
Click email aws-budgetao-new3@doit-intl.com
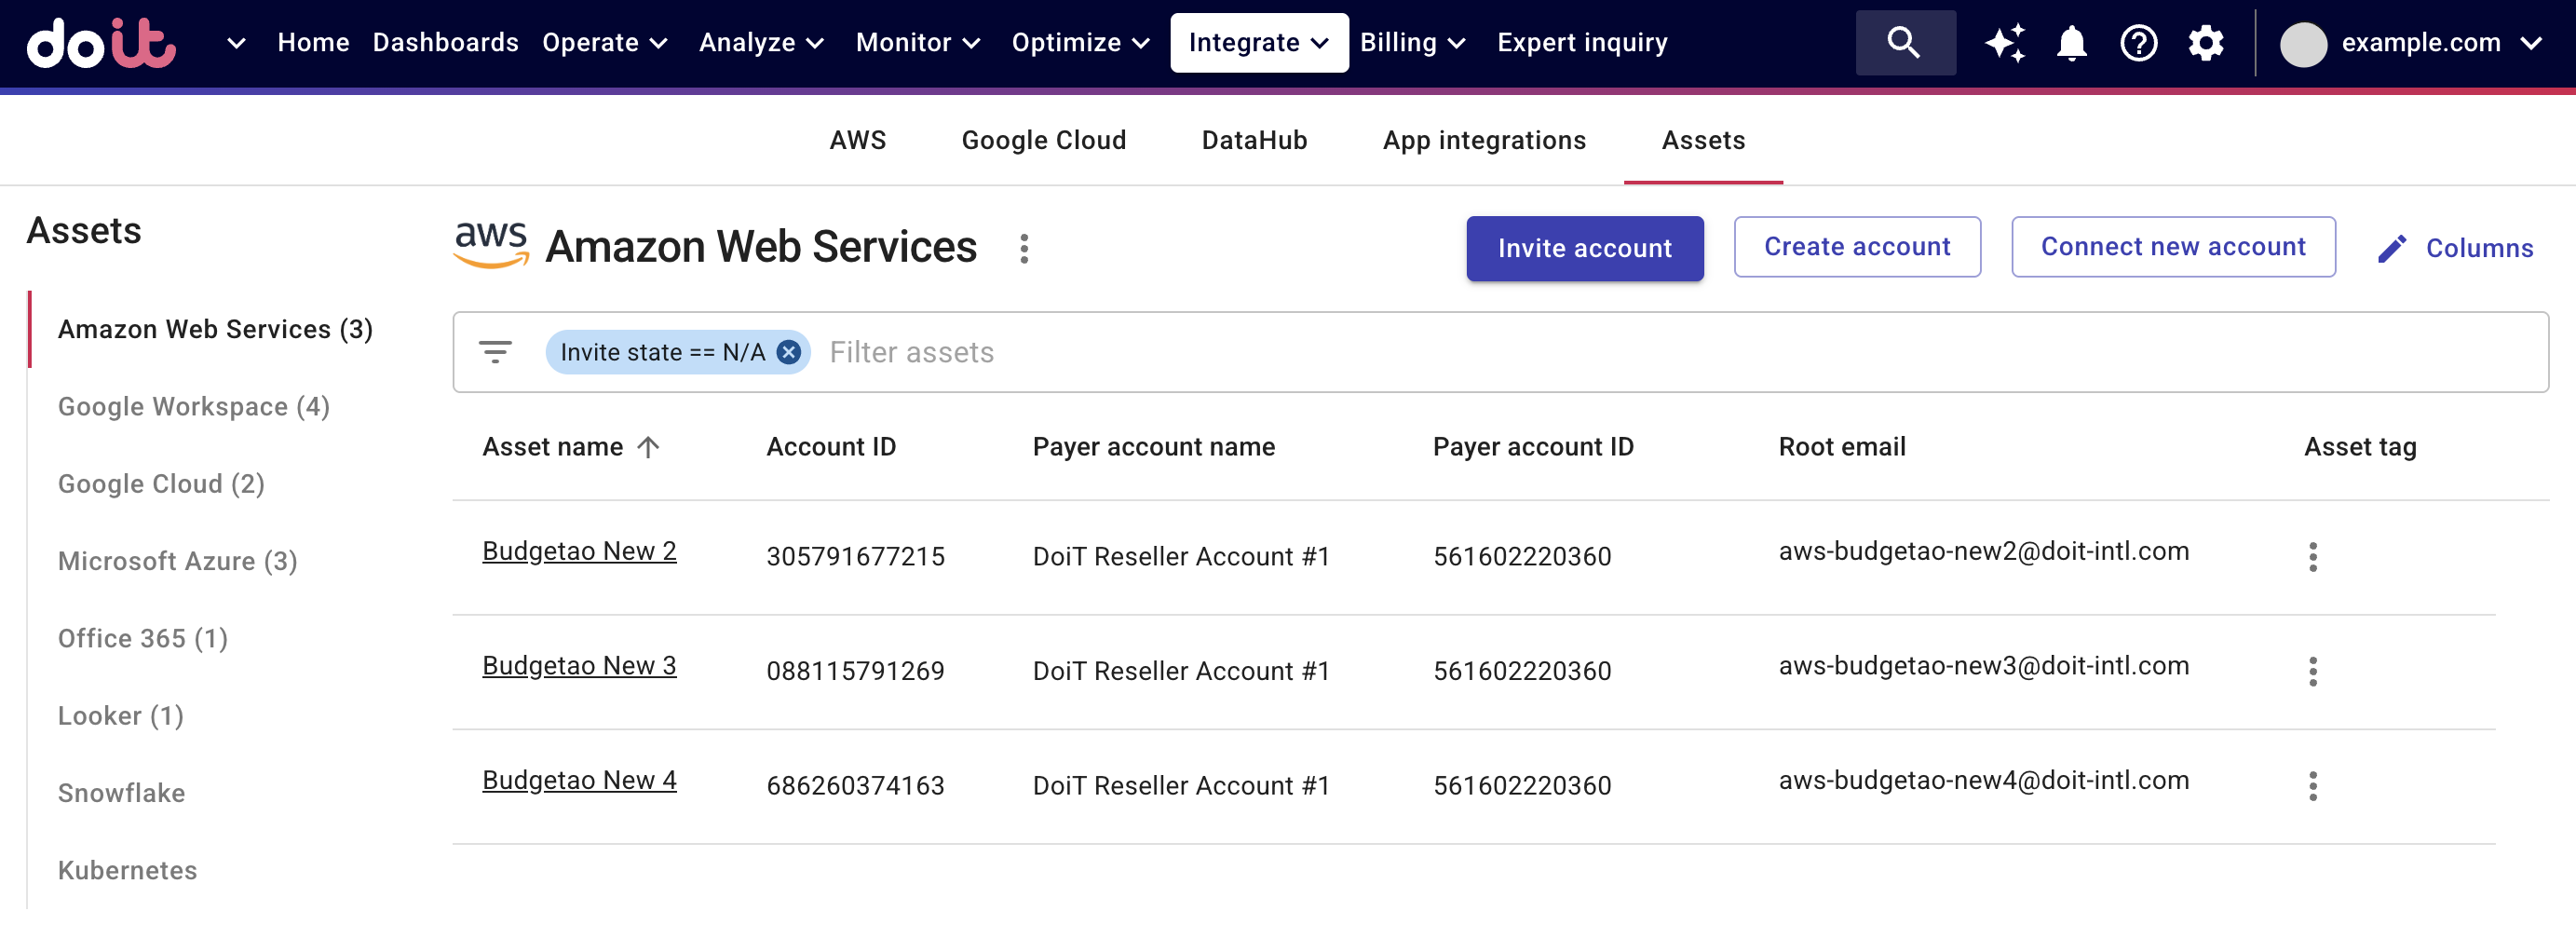coord(1984,666)
